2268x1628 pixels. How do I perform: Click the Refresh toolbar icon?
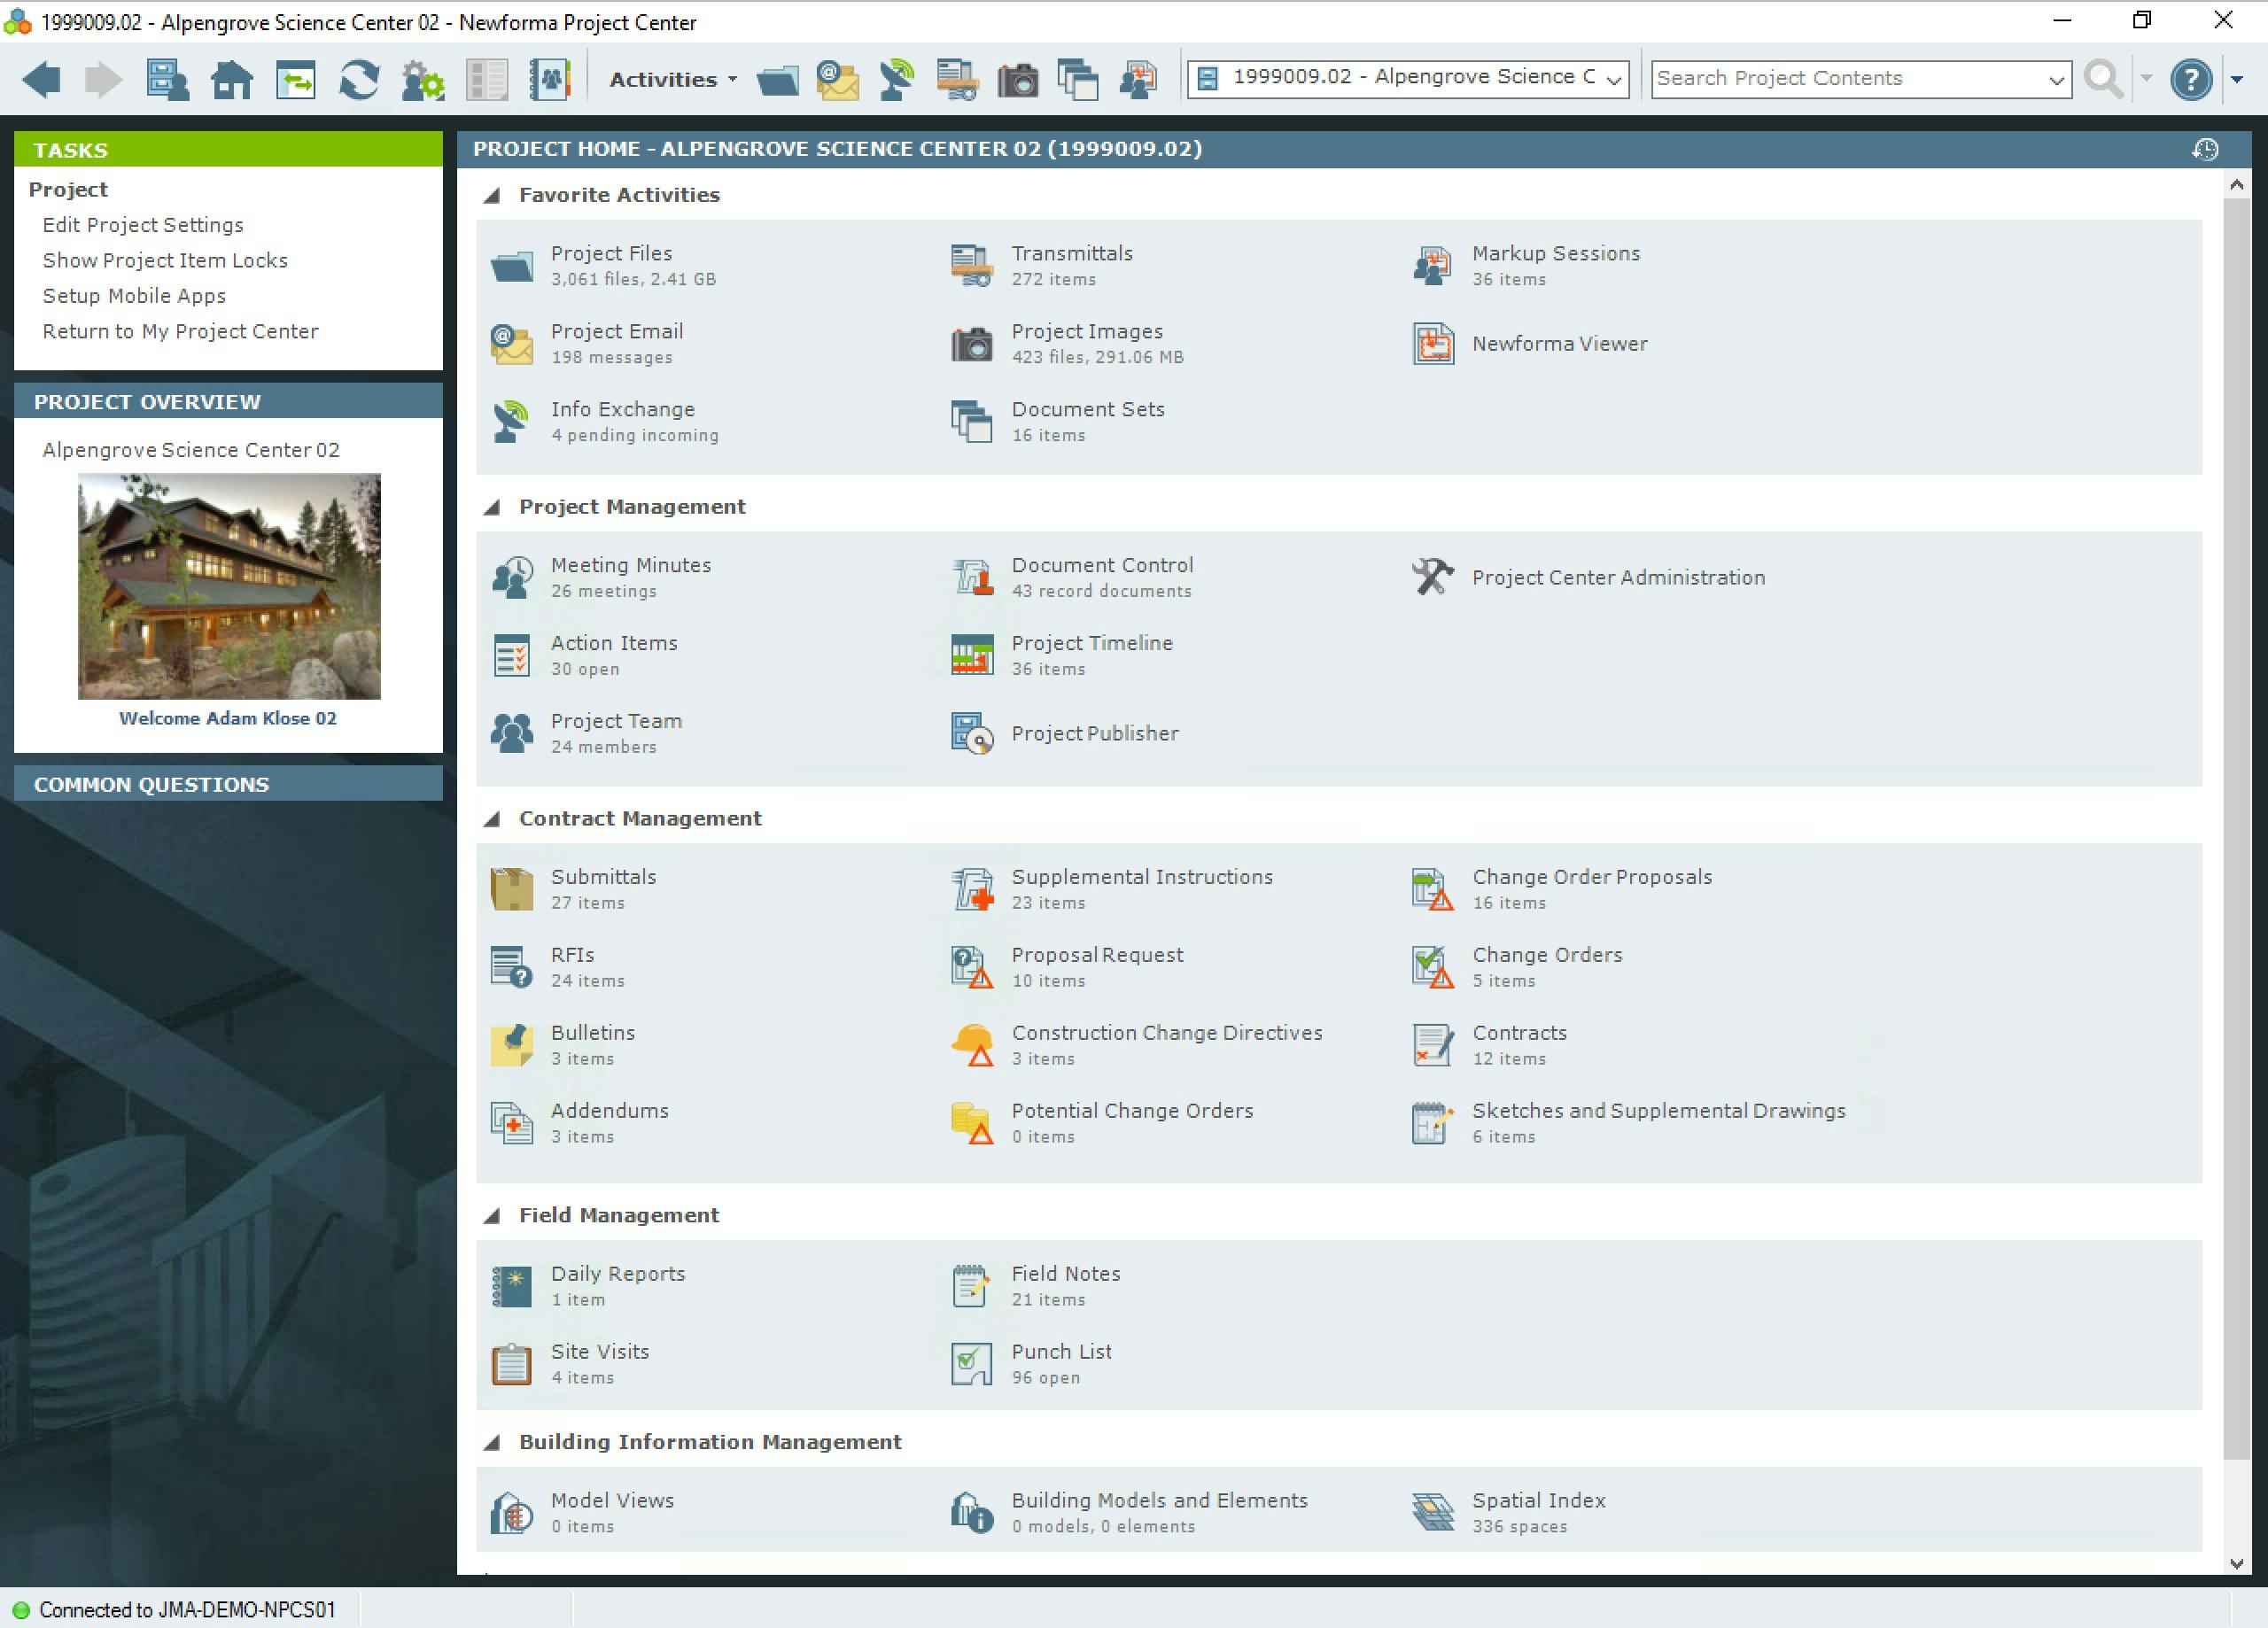click(359, 79)
